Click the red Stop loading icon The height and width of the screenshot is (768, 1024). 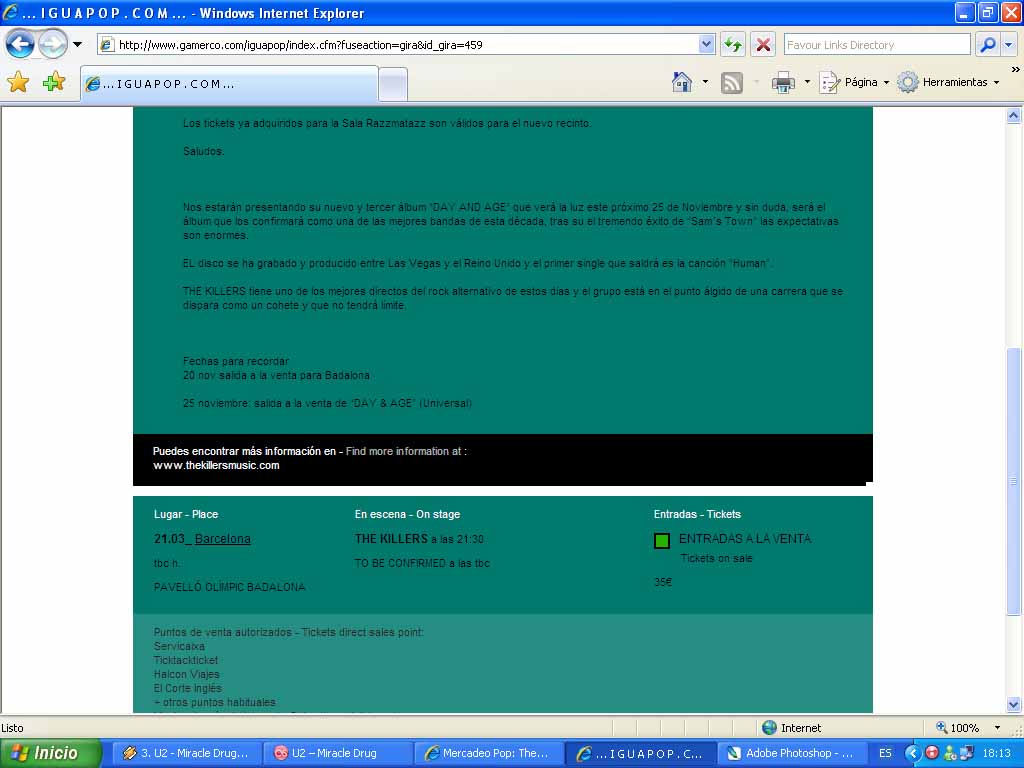click(763, 45)
